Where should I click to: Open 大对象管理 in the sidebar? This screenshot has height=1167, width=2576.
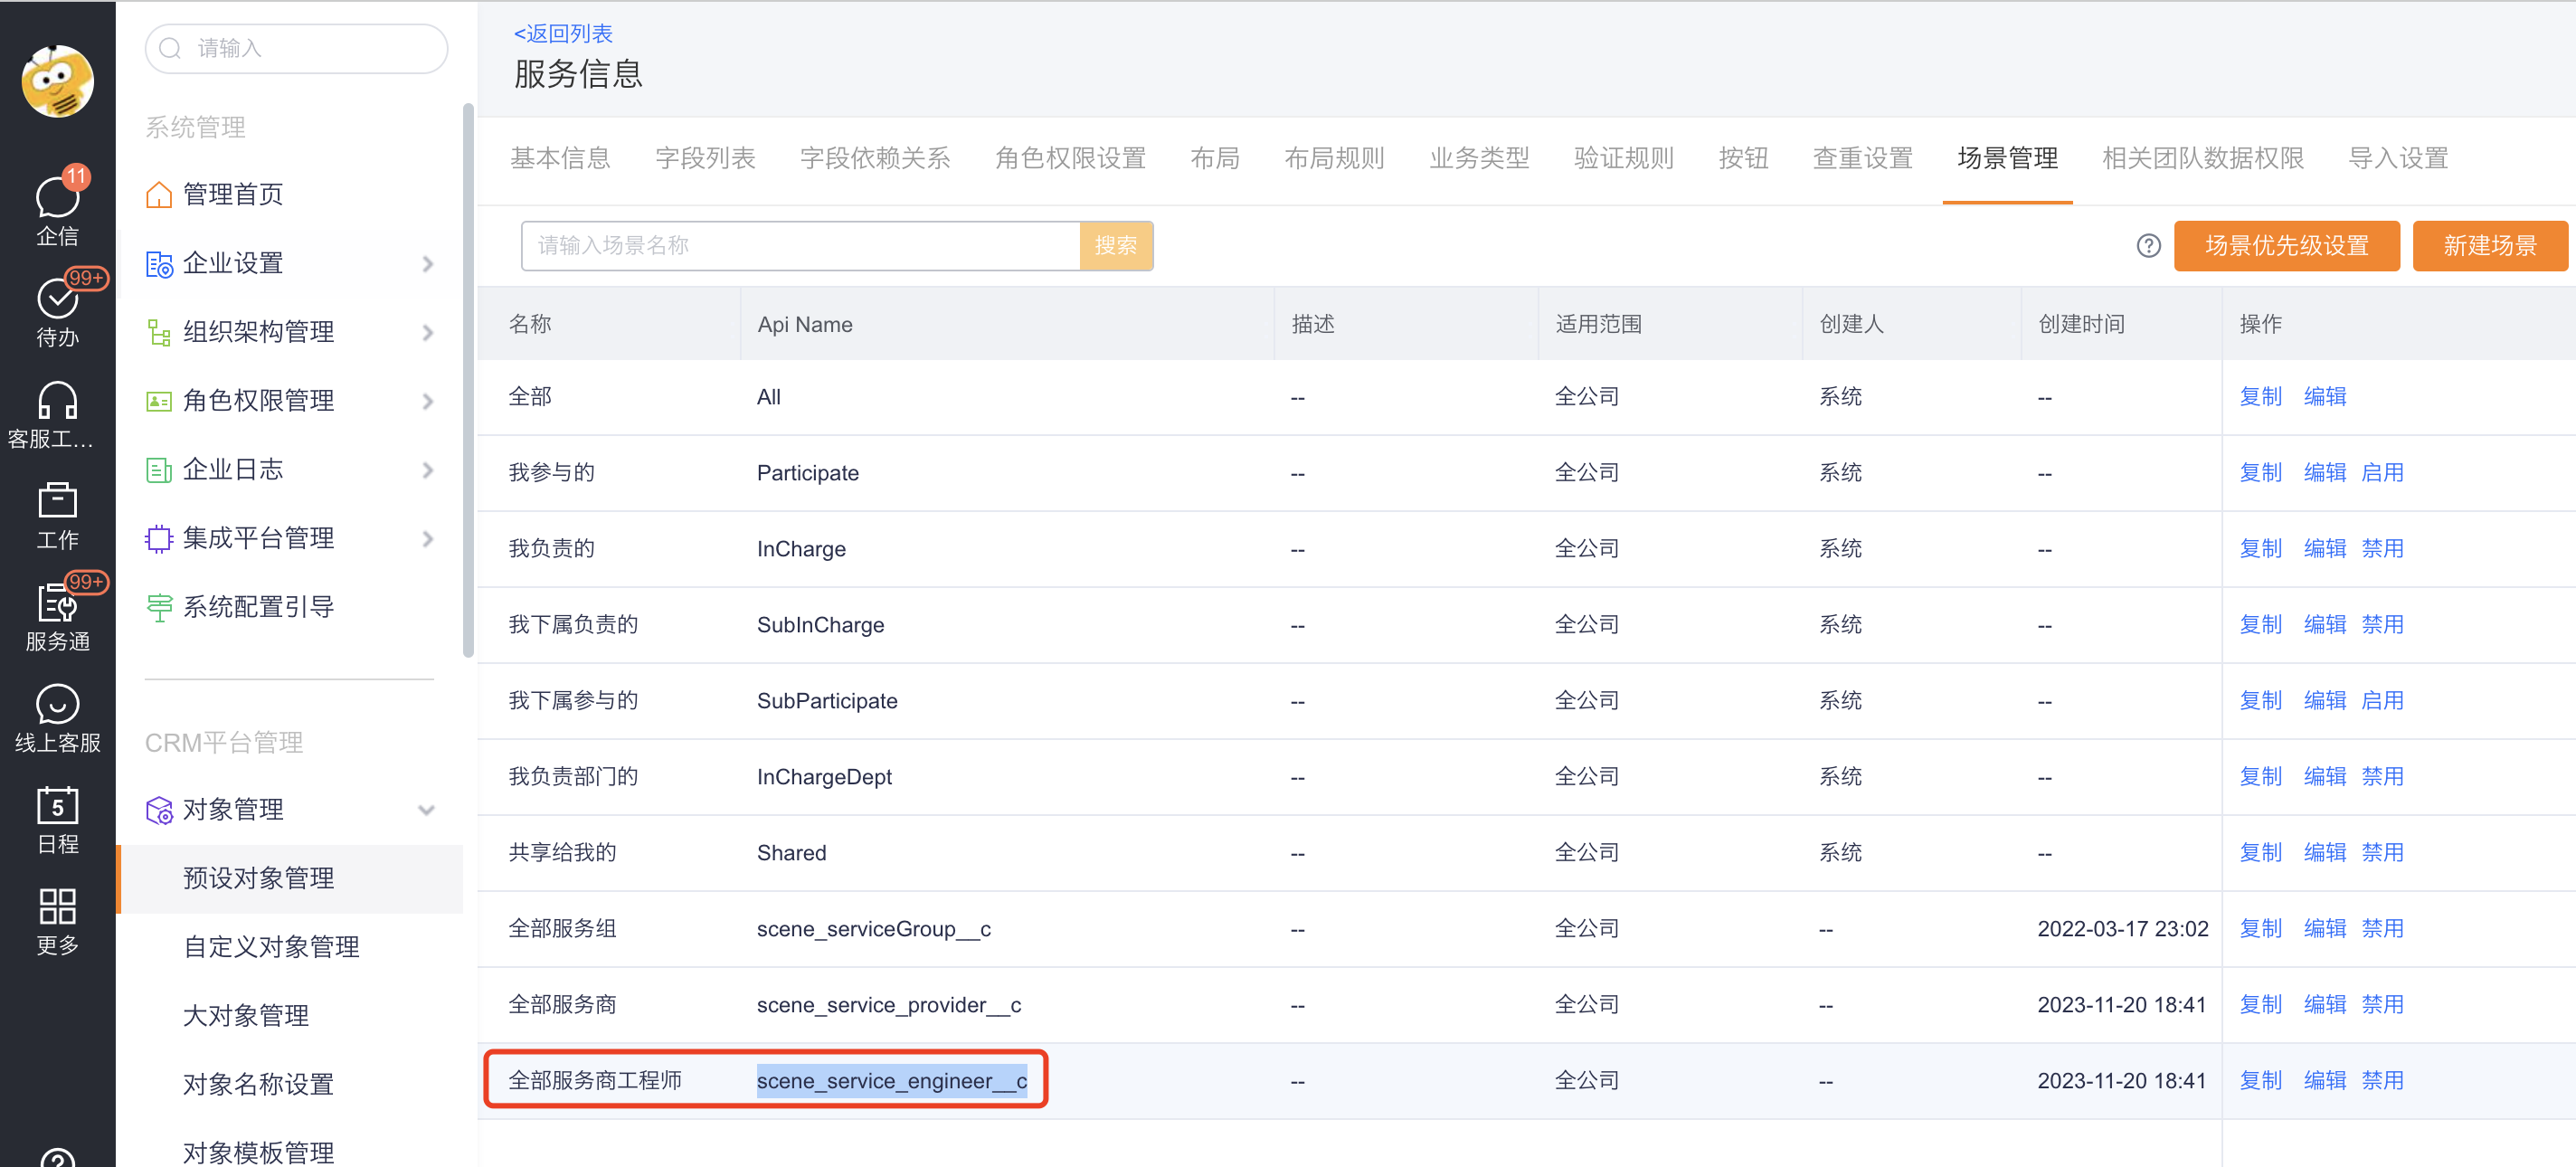tap(290, 1016)
